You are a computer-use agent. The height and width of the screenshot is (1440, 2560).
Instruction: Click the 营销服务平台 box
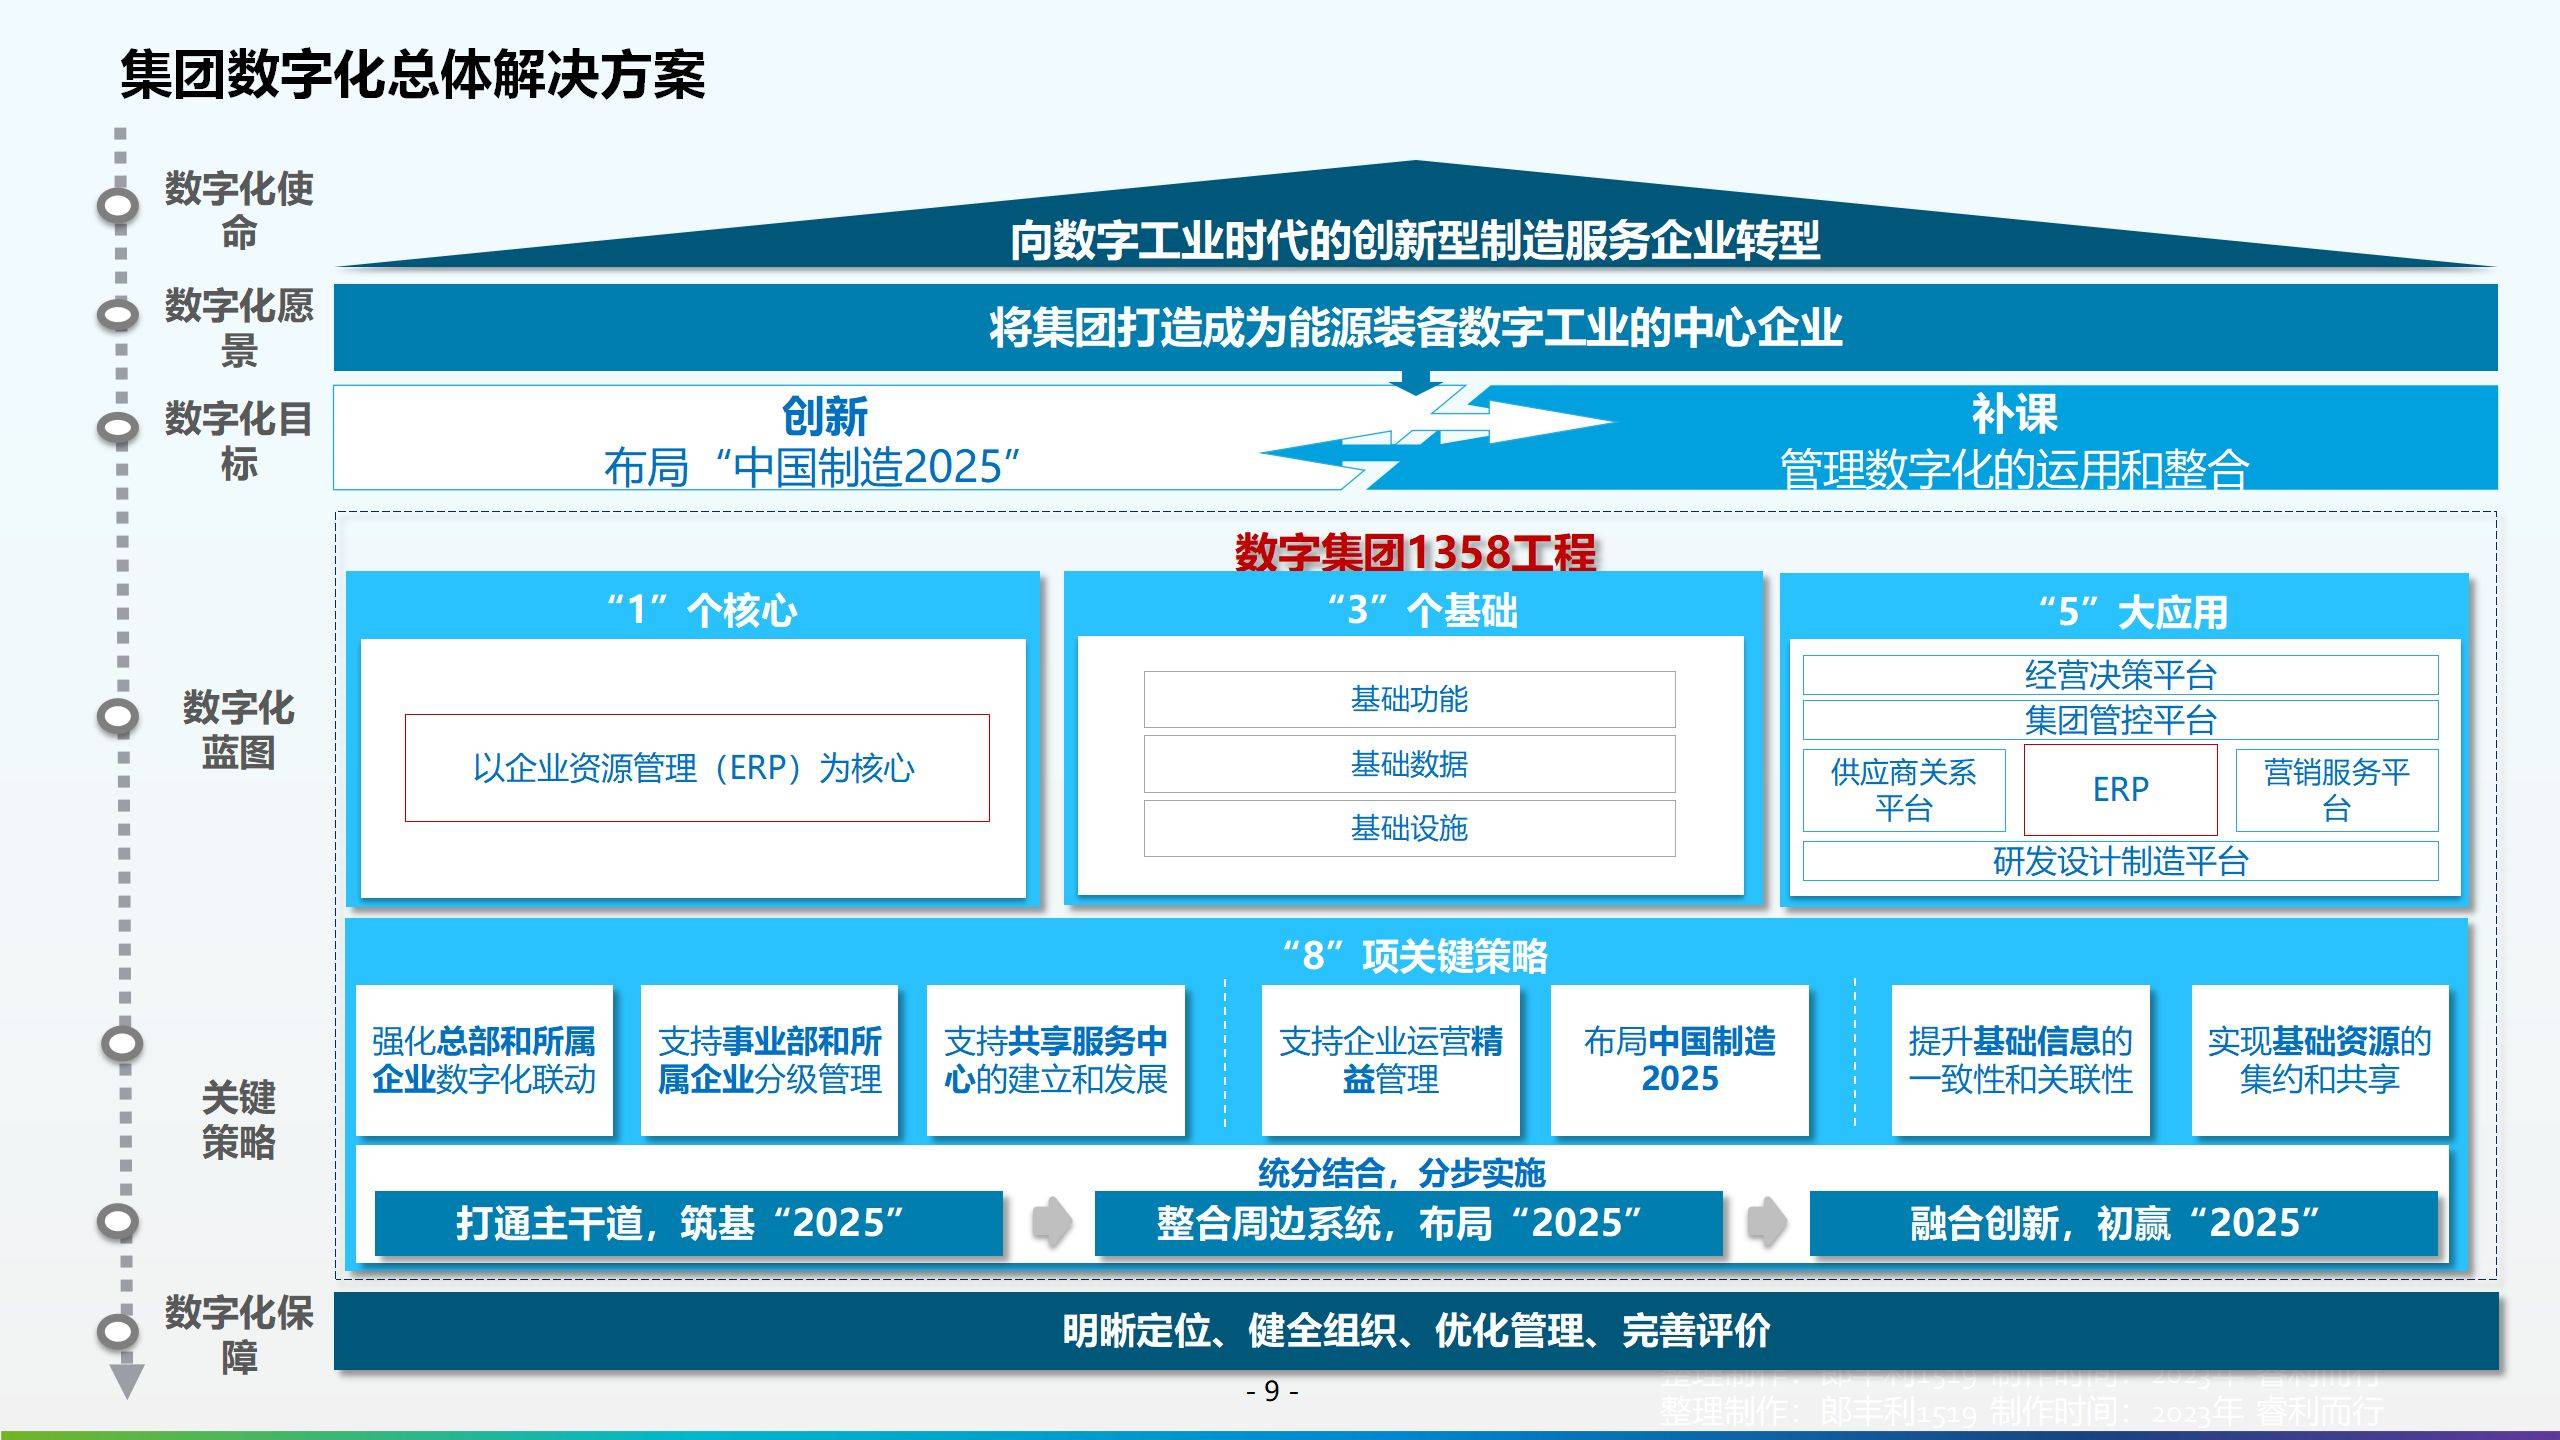(x=2337, y=790)
